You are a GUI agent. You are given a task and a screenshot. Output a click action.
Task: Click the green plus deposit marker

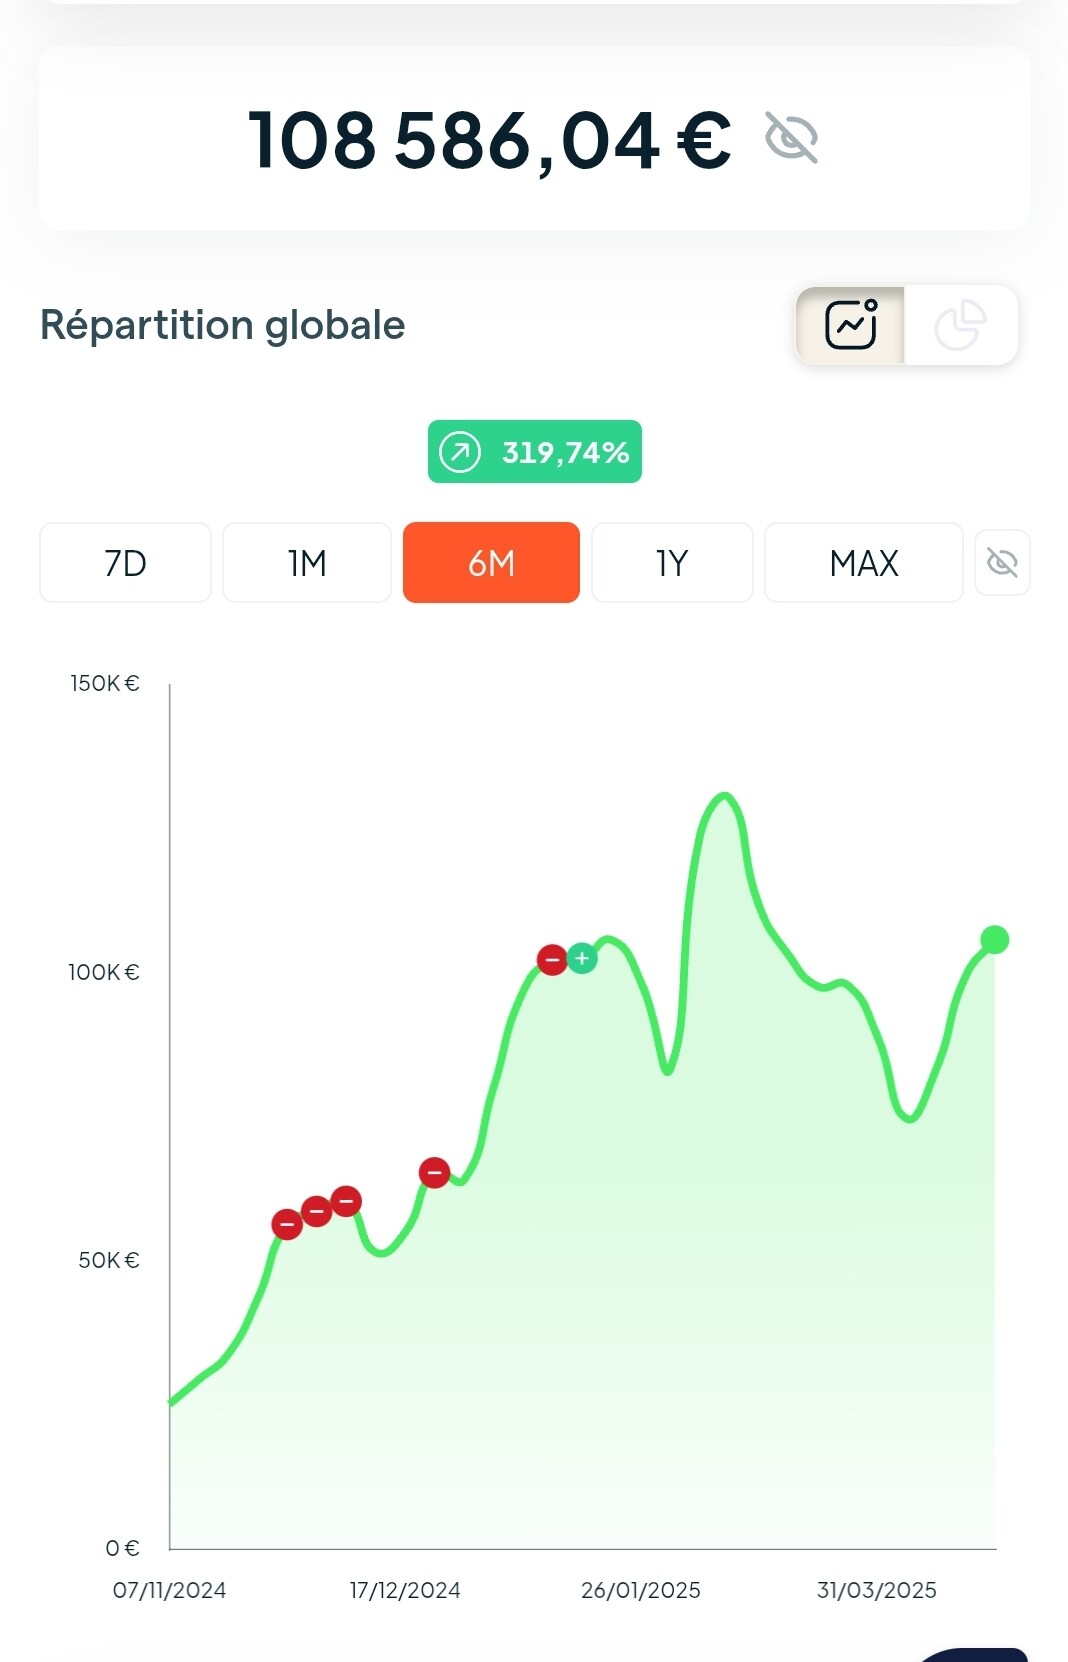point(582,959)
